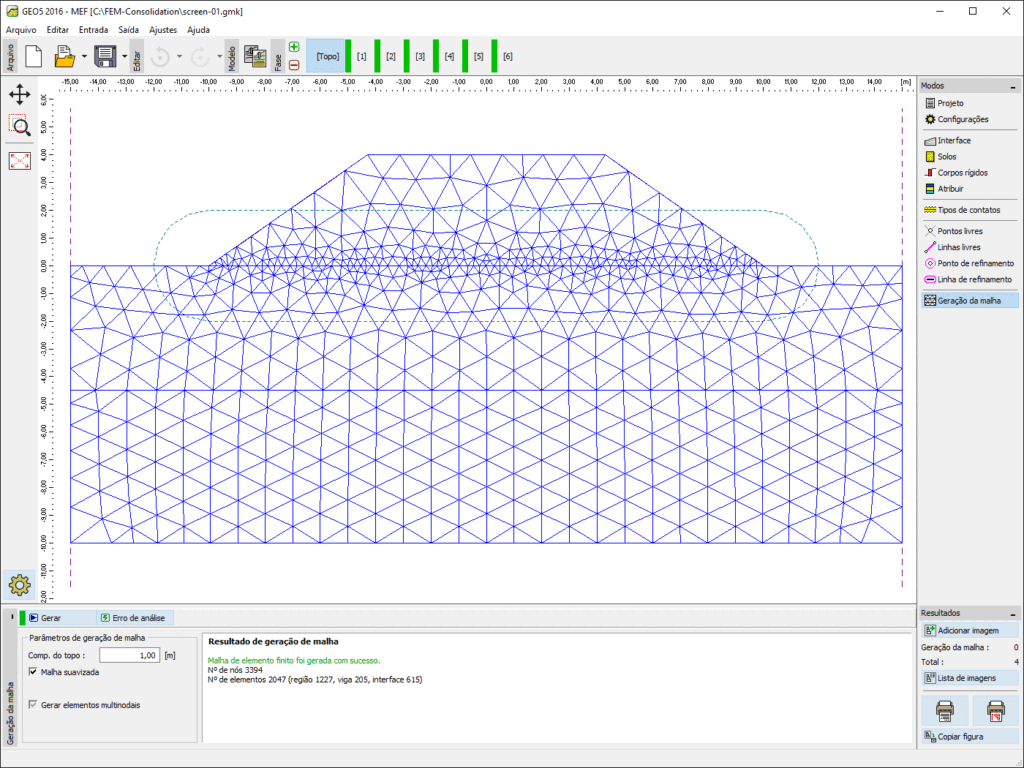Click the fit-to-window view icon
This screenshot has height=768, width=1024.
coord(20,161)
